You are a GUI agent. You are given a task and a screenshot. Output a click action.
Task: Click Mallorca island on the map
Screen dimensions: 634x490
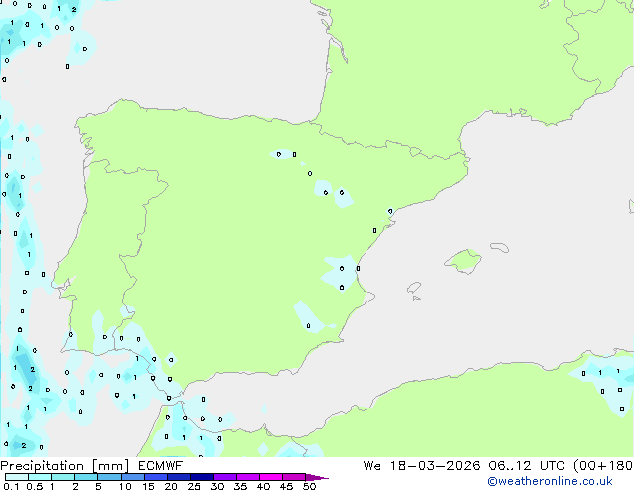pyautogui.click(x=463, y=261)
